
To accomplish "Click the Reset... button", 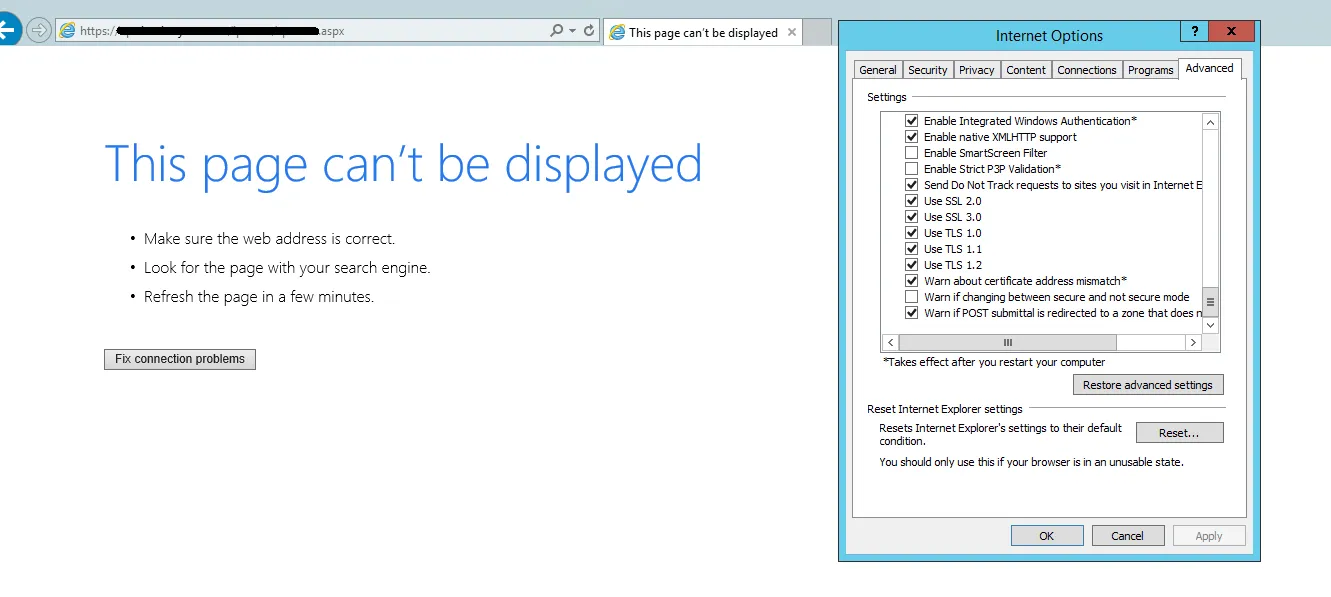I will coord(1179,433).
